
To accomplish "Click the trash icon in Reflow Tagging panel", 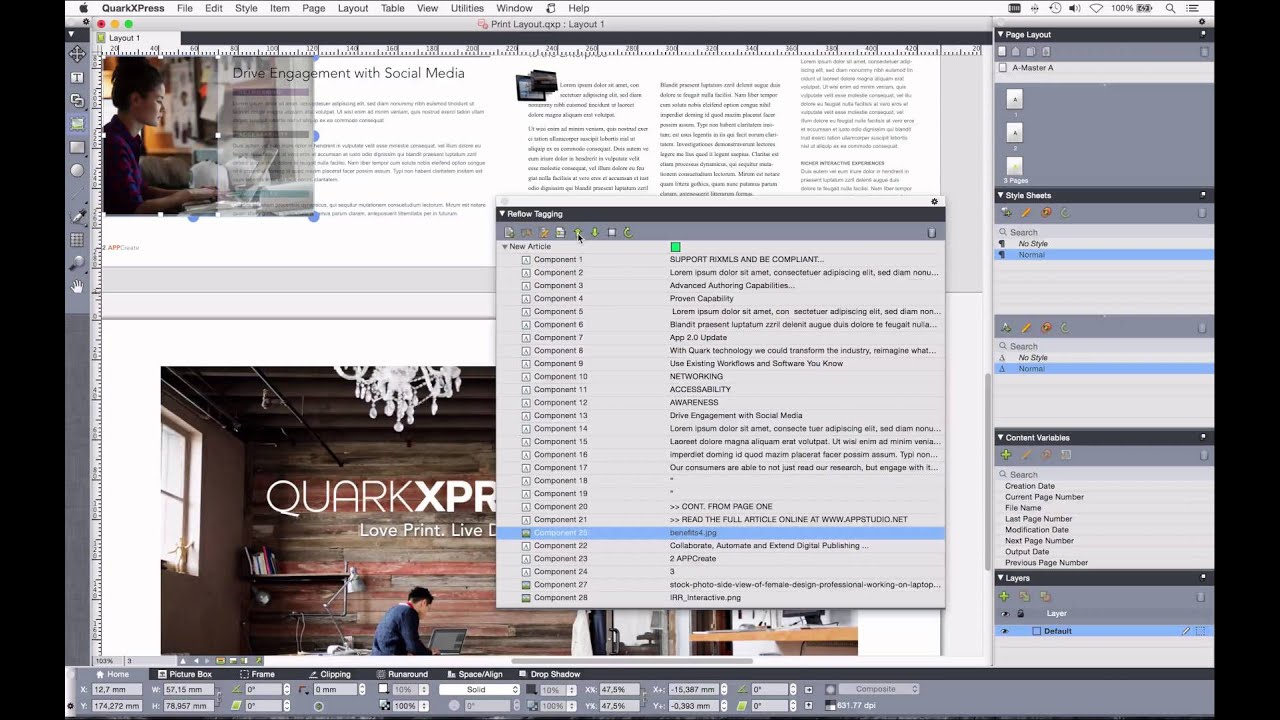I will coord(931,233).
